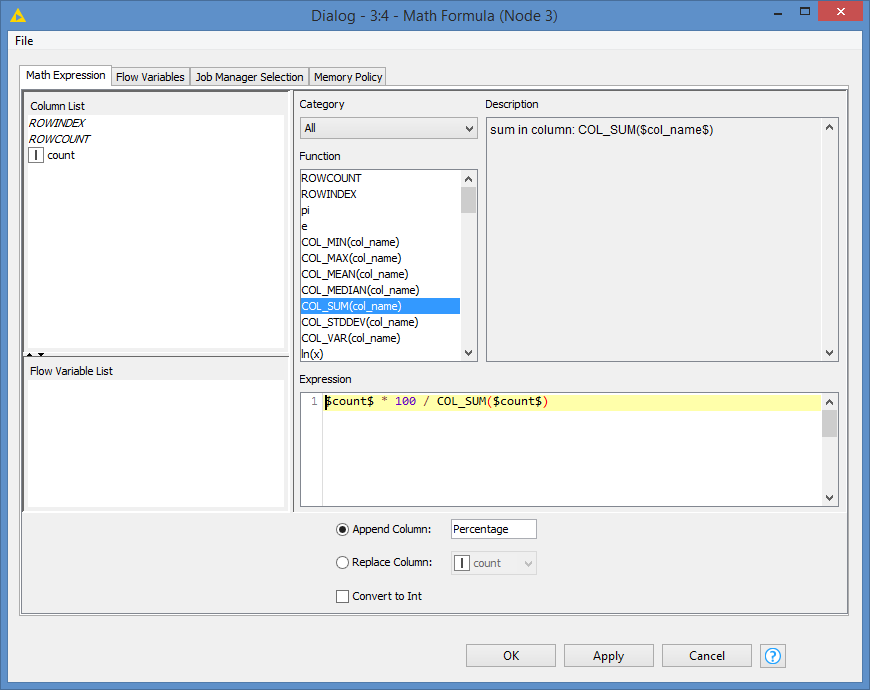Viewport: 870px width, 690px height.
Task: Click the help question mark icon
Action: click(772, 655)
